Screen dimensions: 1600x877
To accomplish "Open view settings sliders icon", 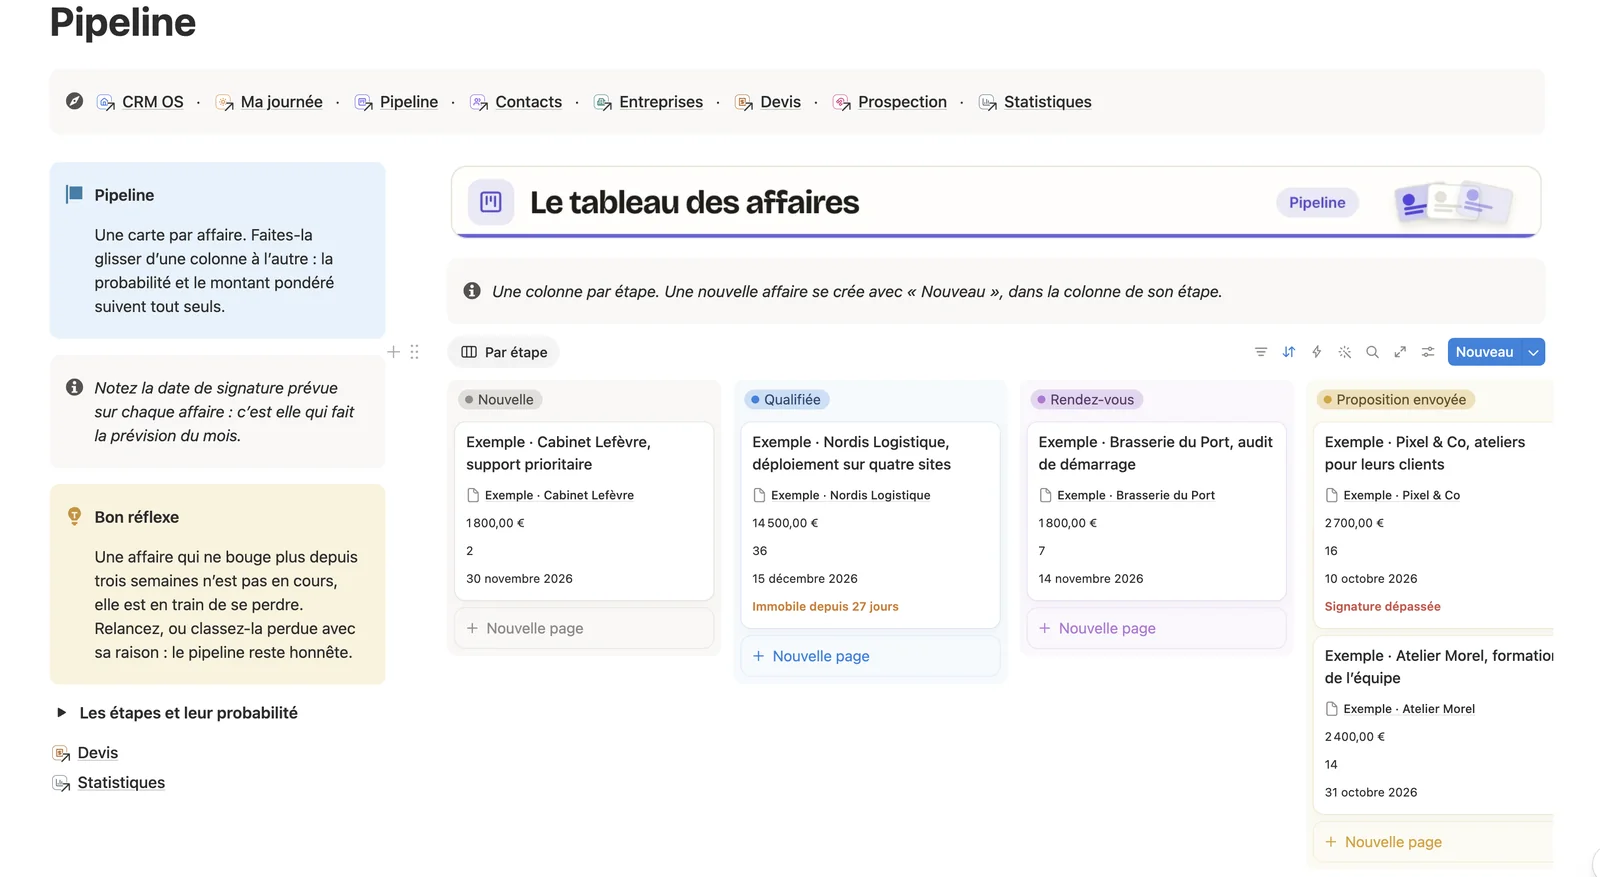I will (1428, 352).
